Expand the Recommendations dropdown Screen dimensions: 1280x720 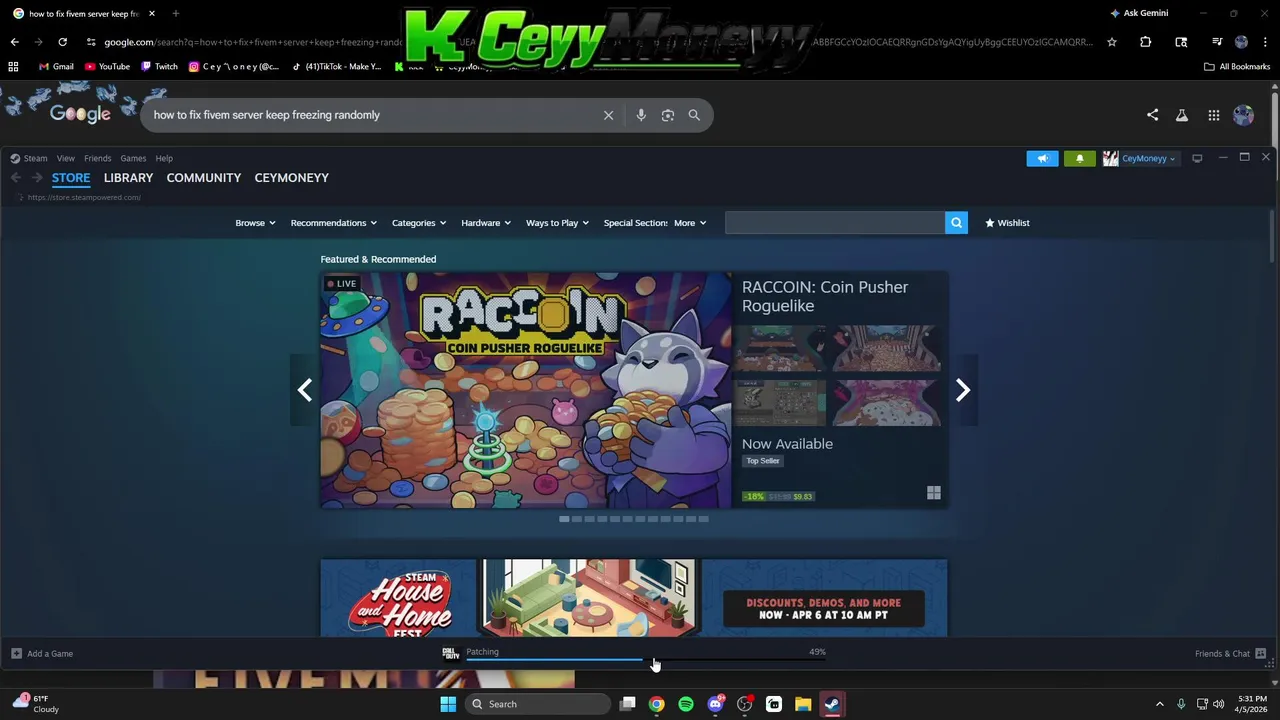pyautogui.click(x=334, y=223)
